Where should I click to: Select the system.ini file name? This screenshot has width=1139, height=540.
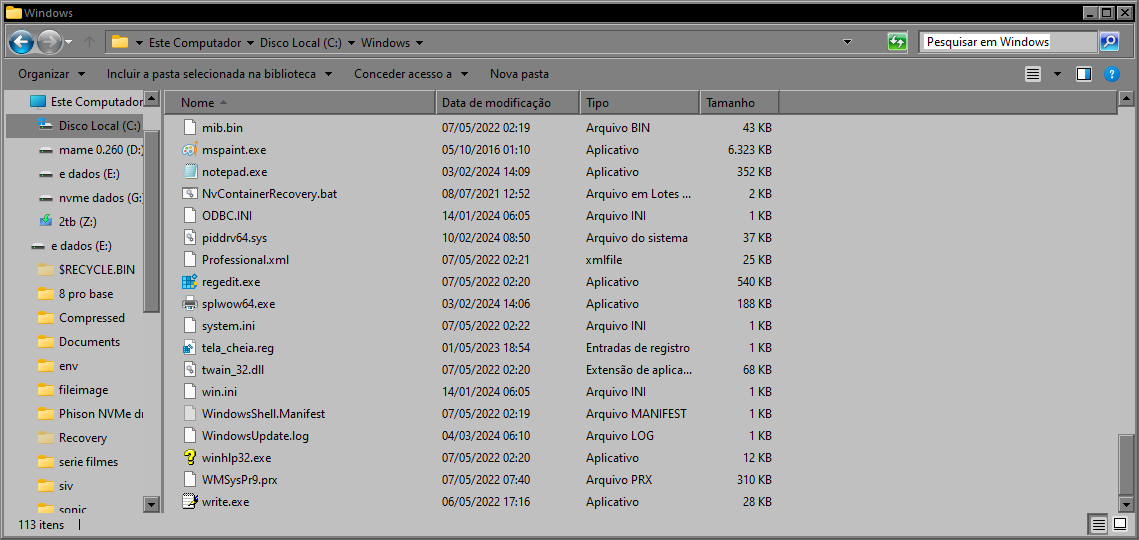click(229, 326)
